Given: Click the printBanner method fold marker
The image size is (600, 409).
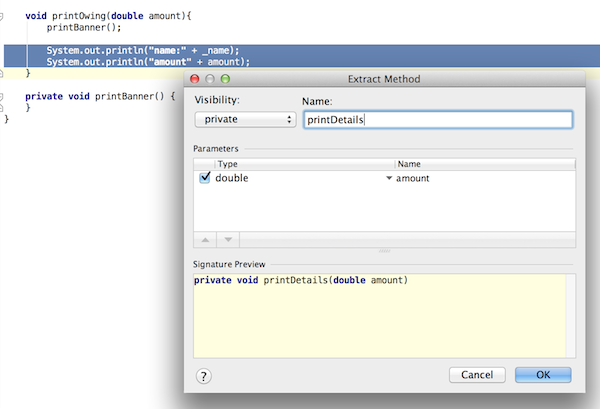Looking at the screenshot, I should coord(5,96).
